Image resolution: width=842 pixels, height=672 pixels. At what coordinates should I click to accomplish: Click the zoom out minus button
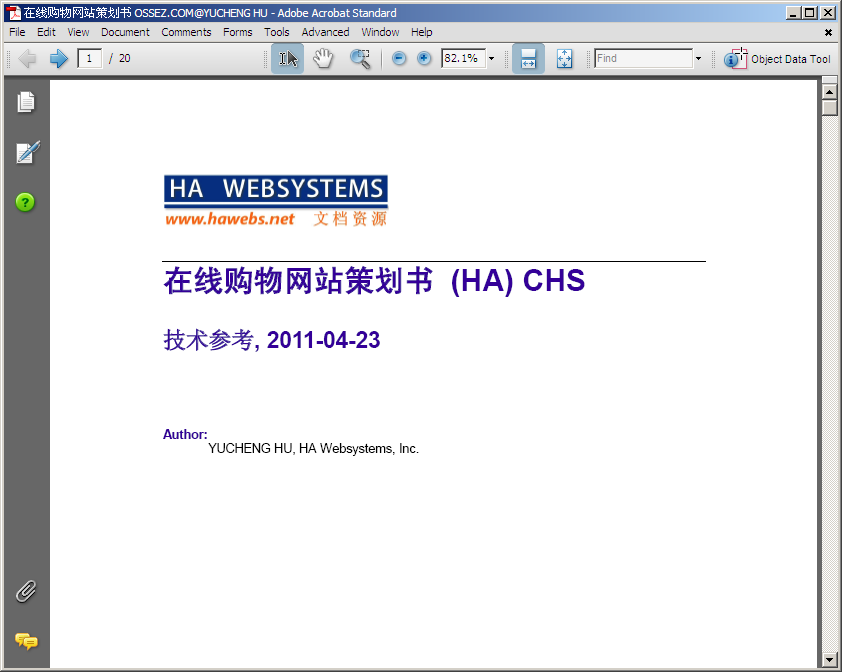[399, 59]
